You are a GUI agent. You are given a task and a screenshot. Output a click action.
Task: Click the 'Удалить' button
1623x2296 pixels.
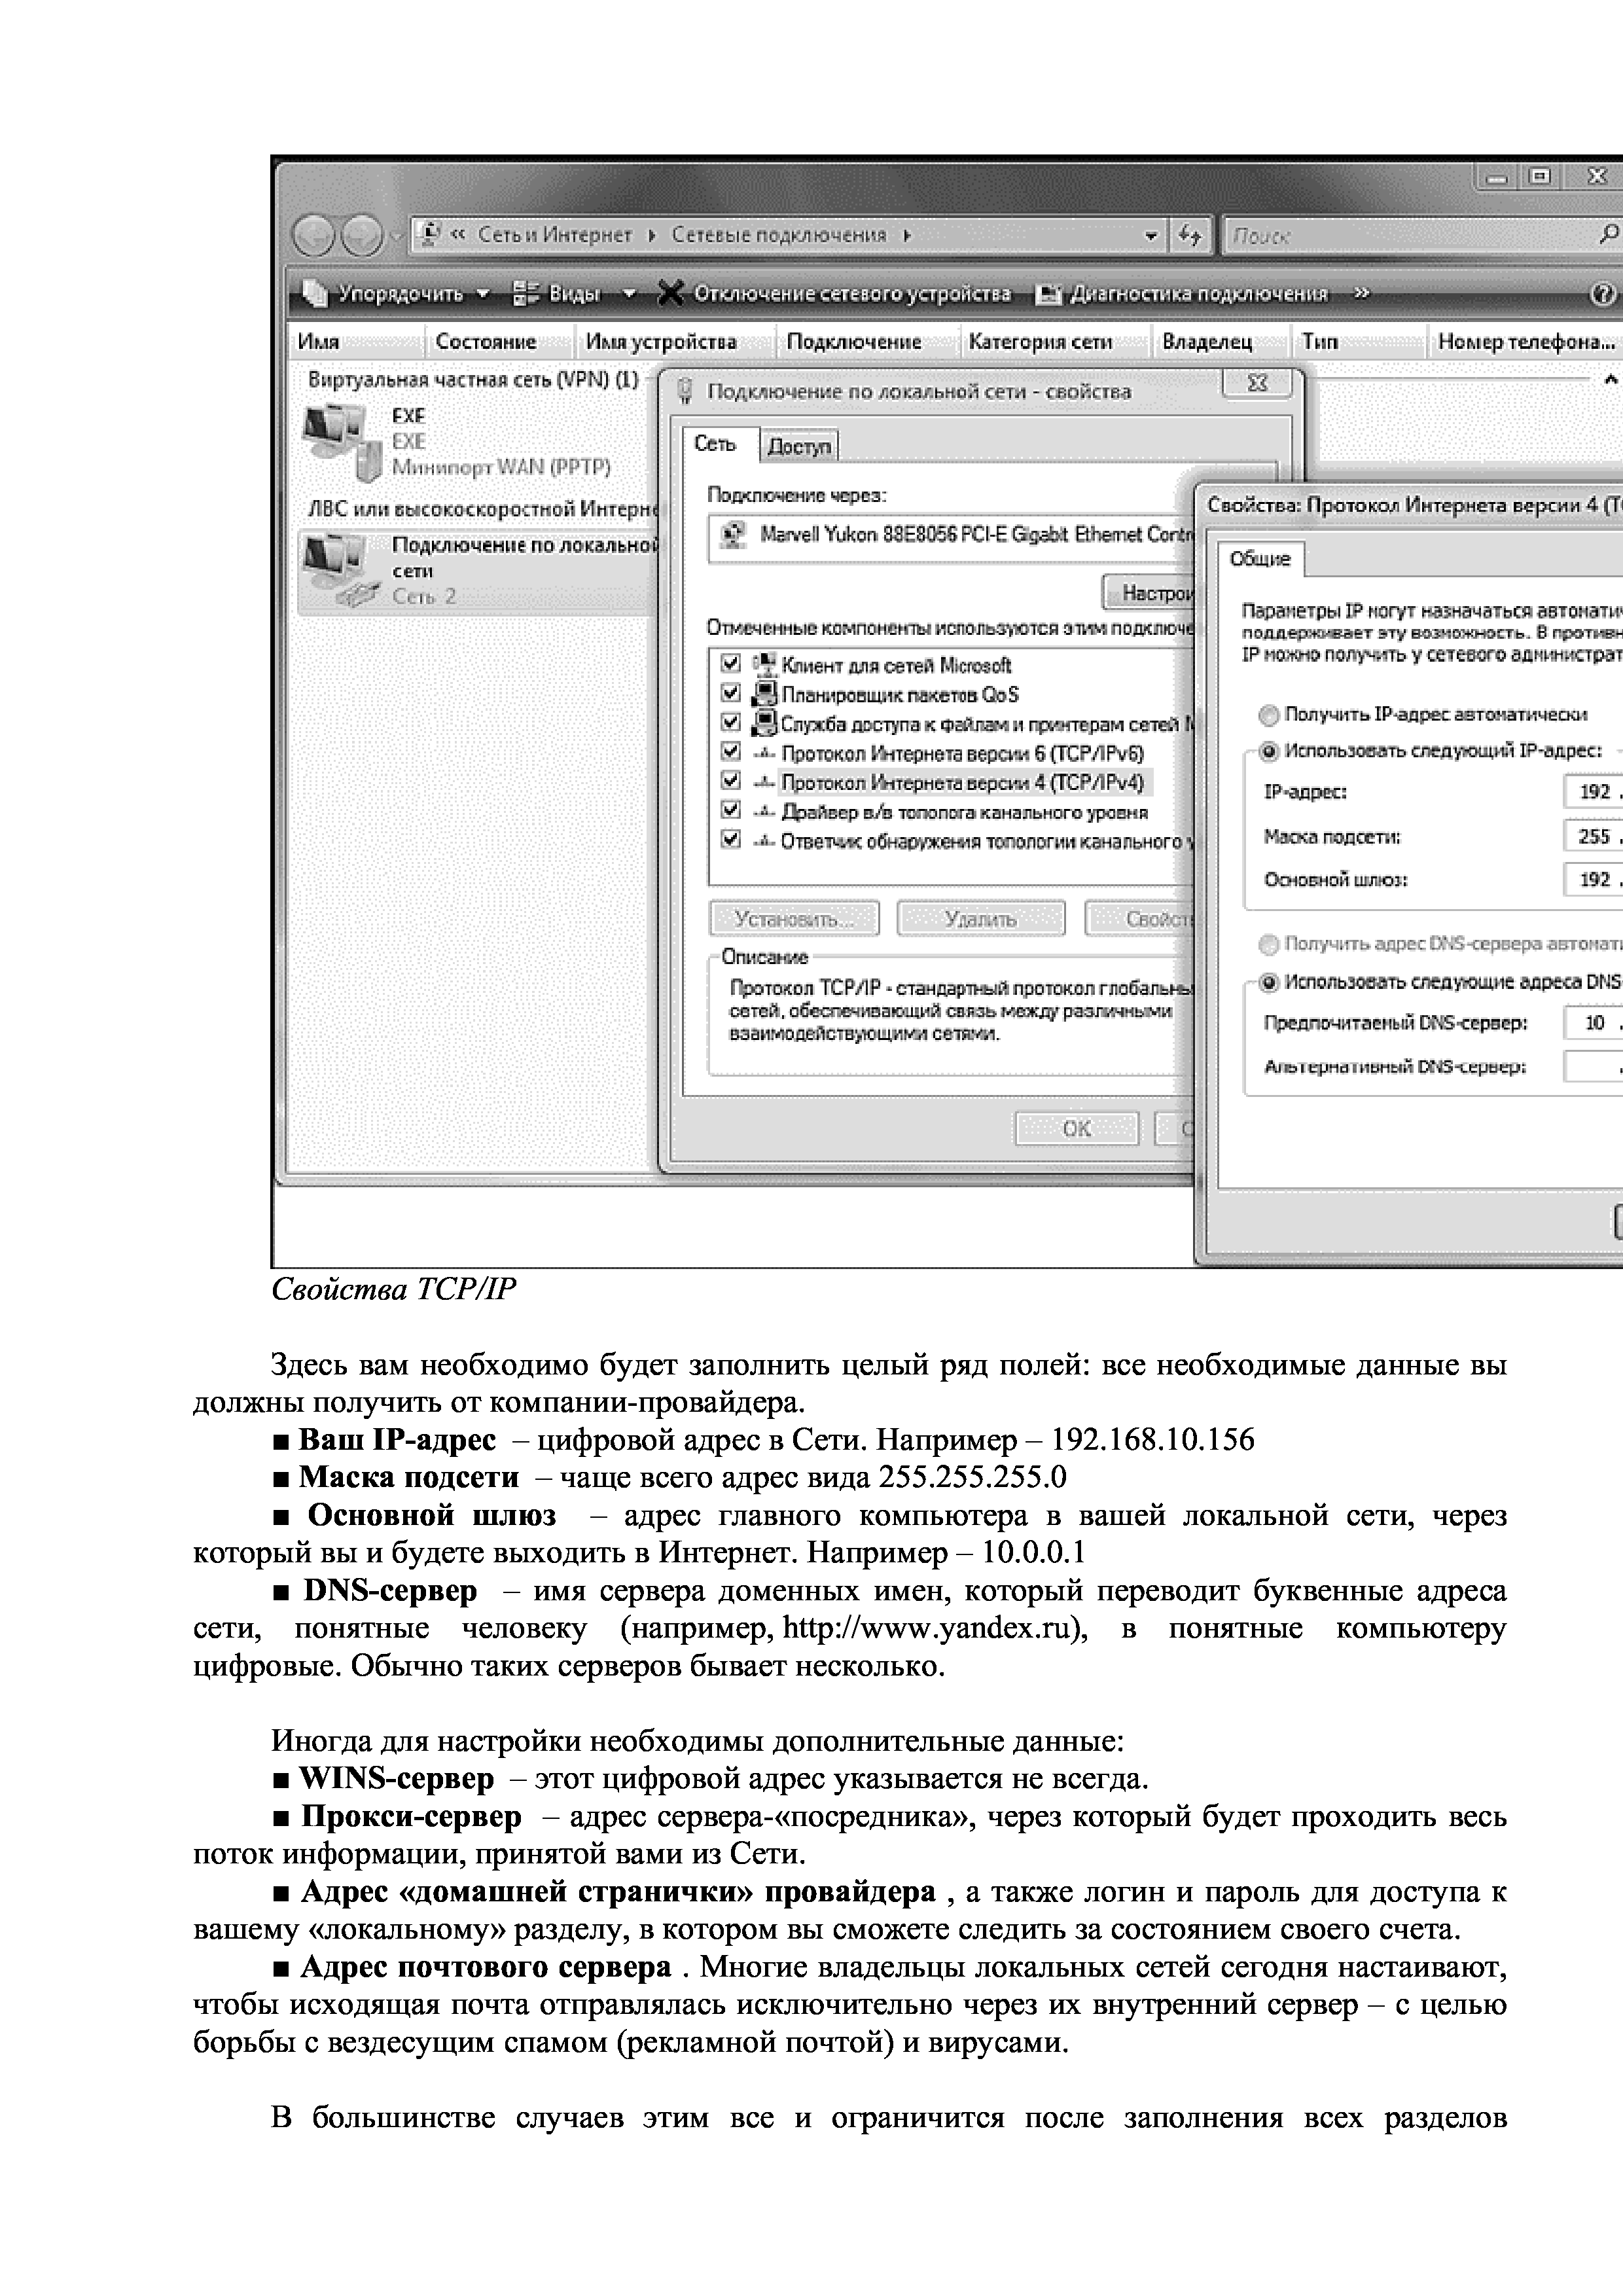pos(980,918)
